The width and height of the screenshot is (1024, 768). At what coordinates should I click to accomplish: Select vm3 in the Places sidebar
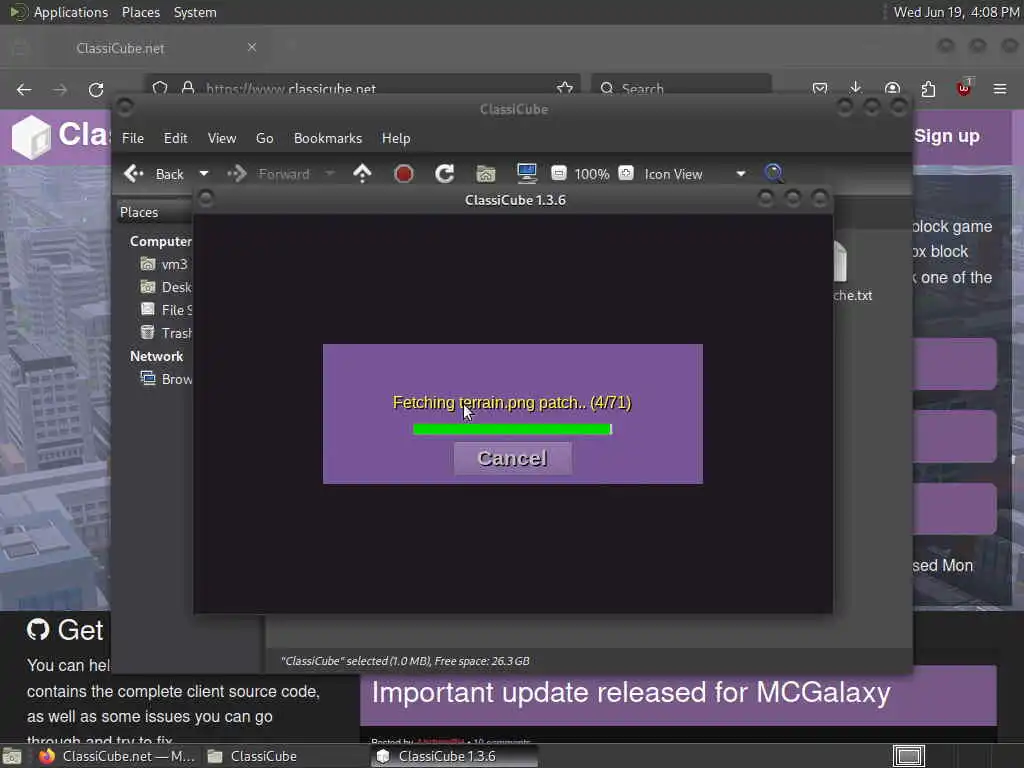click(166, 264)
